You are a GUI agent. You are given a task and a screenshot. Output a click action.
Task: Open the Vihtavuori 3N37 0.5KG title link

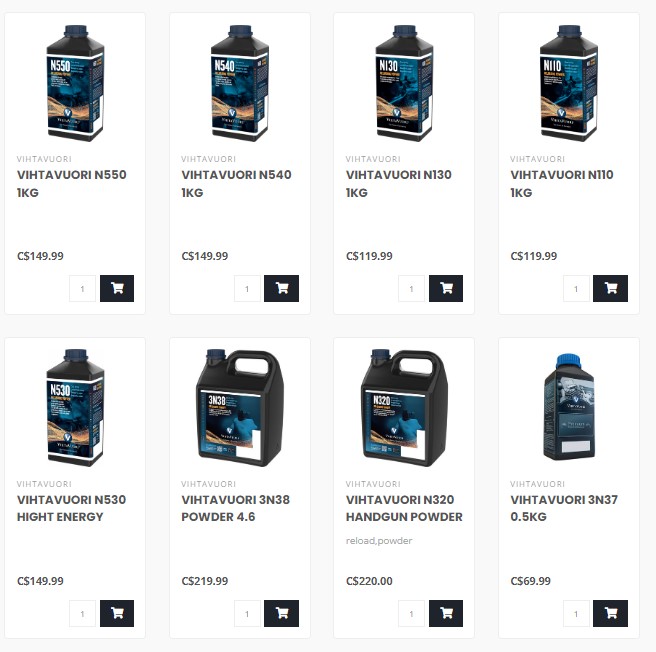tap(564, 508)
